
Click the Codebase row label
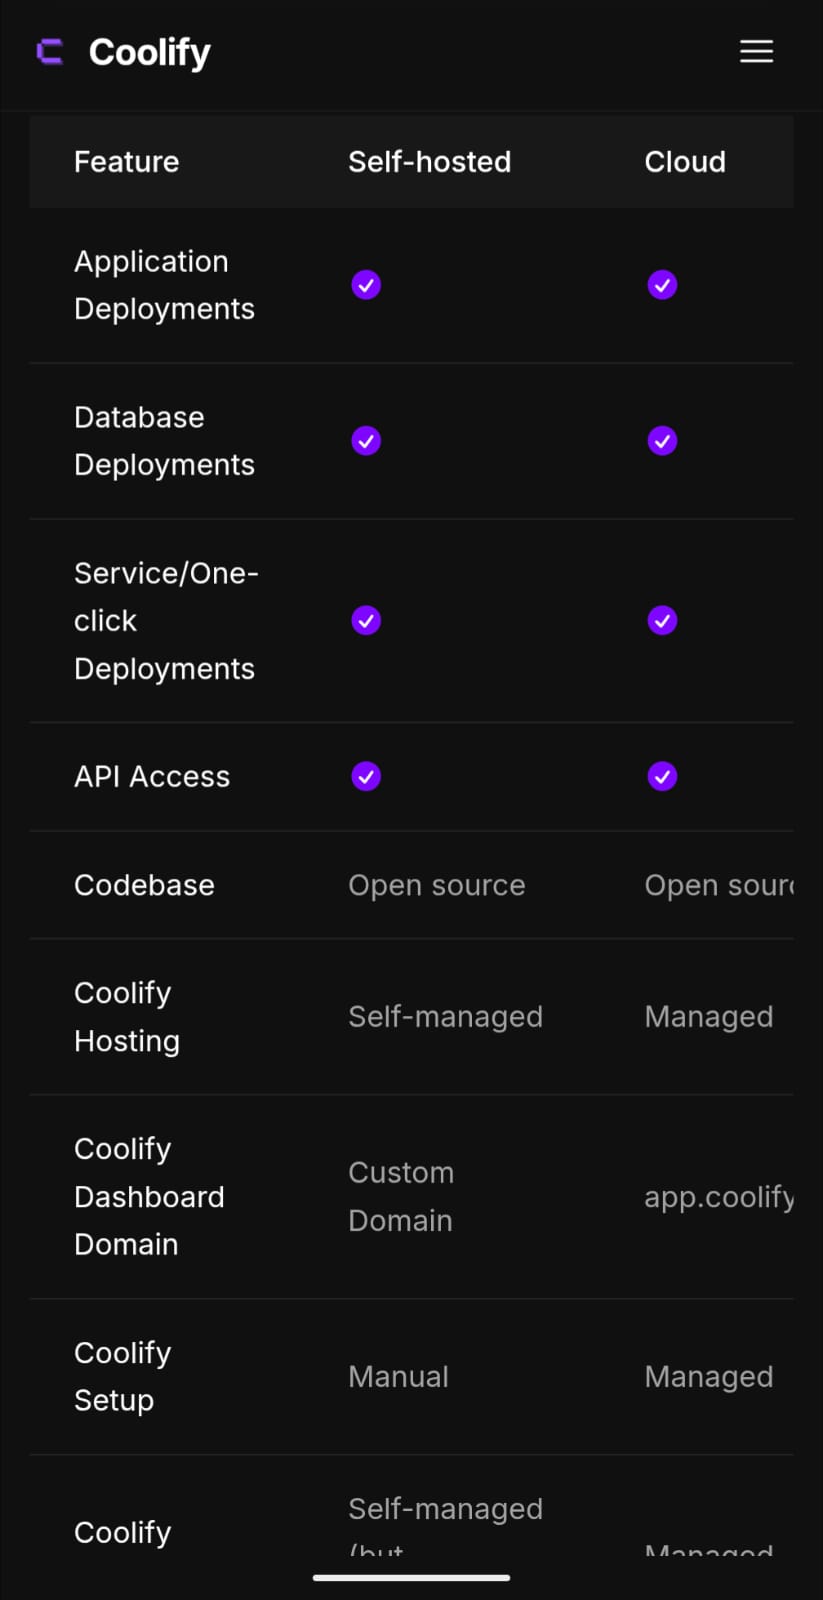144,885
